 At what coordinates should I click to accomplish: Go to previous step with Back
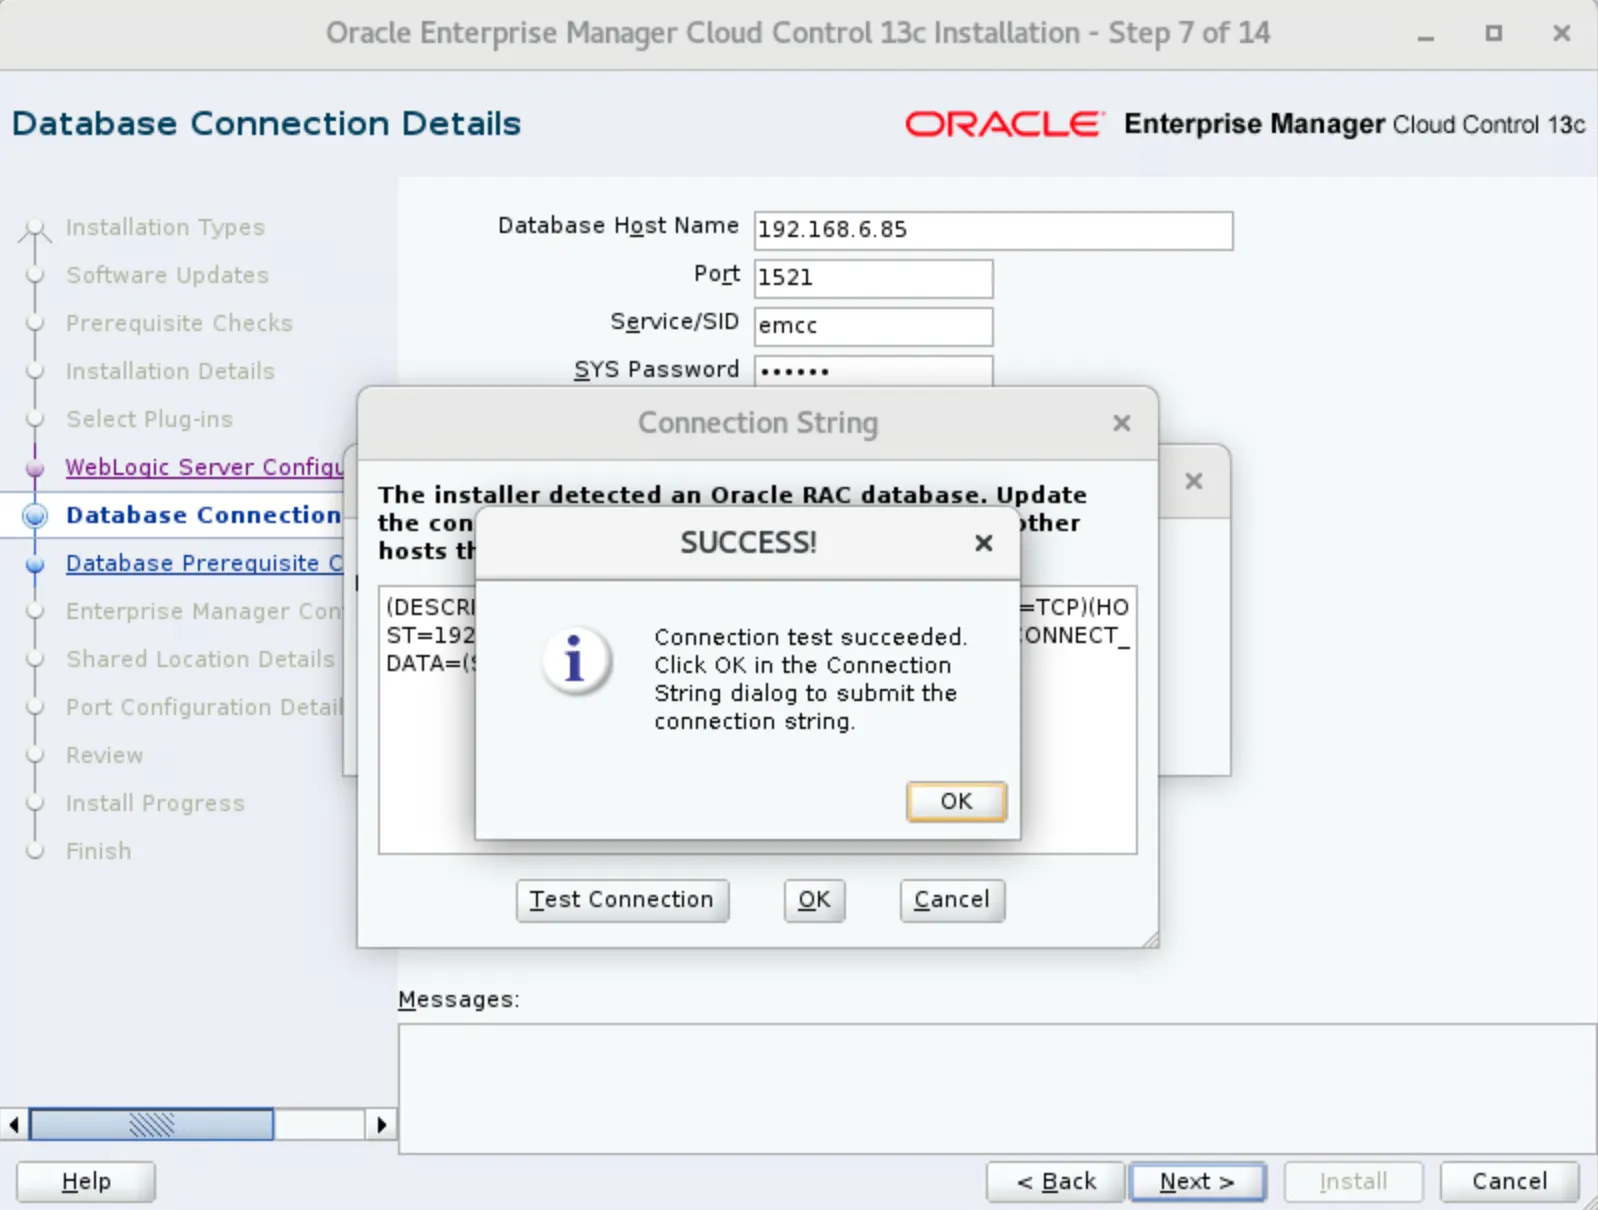(x=1056, y=1181)
